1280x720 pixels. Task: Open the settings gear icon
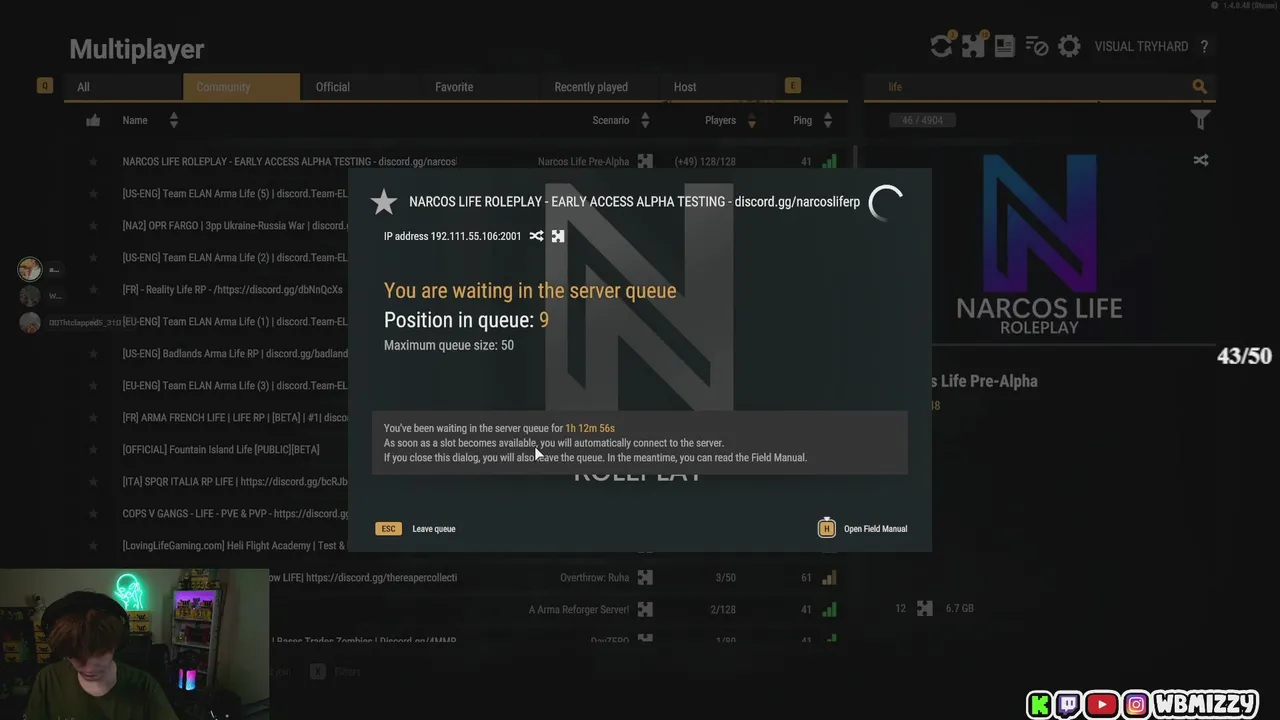[x=1069, y=46]
